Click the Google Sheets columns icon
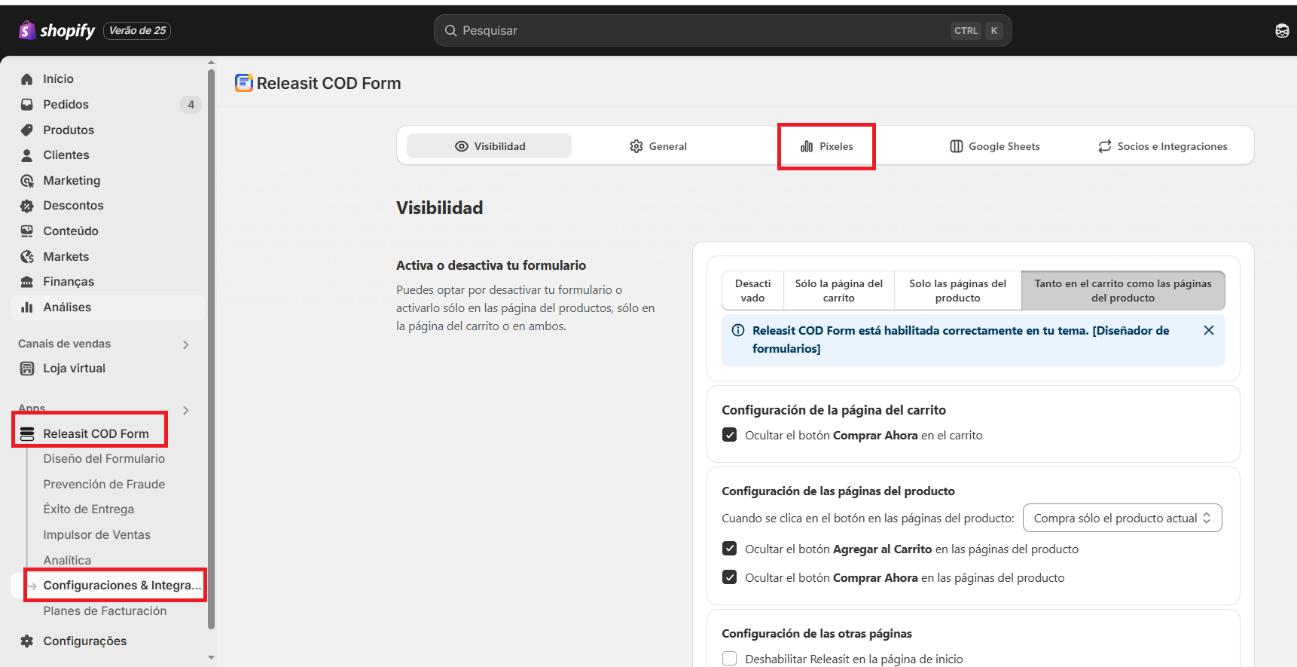This screenshot has width=1297, height=667. tap(956, 146)
